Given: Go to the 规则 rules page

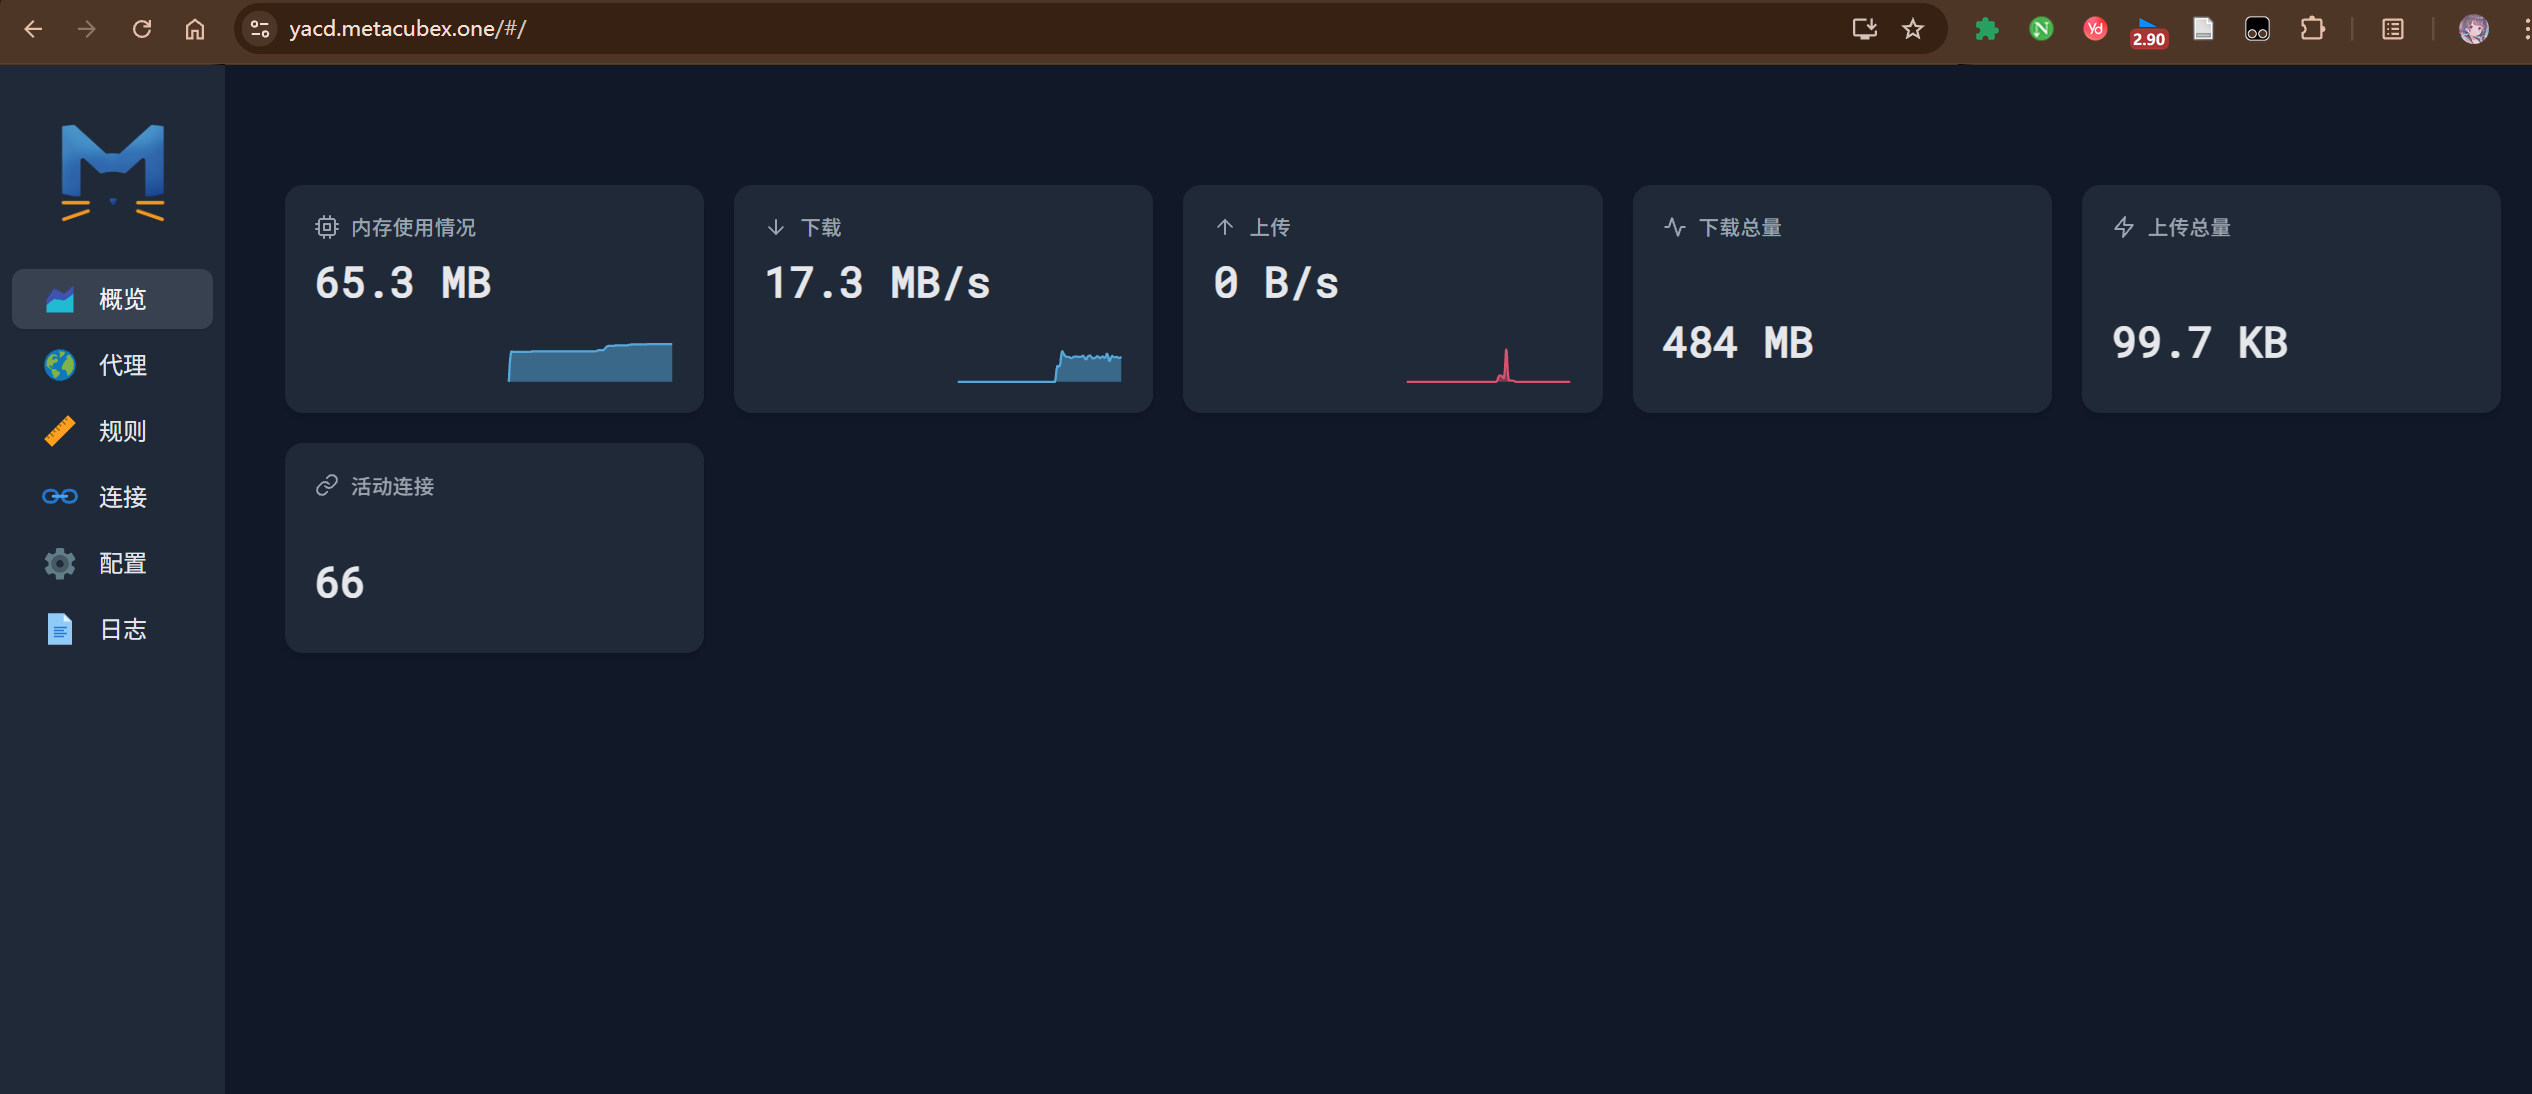Looking at the screenshot, I should pyautogui.click(x=112, y=431).
